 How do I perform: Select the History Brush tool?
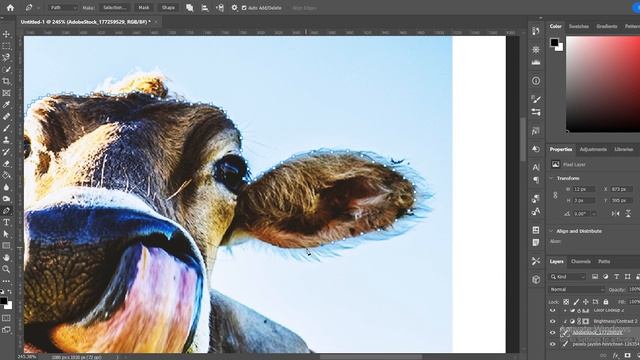(x=6, y=152)
